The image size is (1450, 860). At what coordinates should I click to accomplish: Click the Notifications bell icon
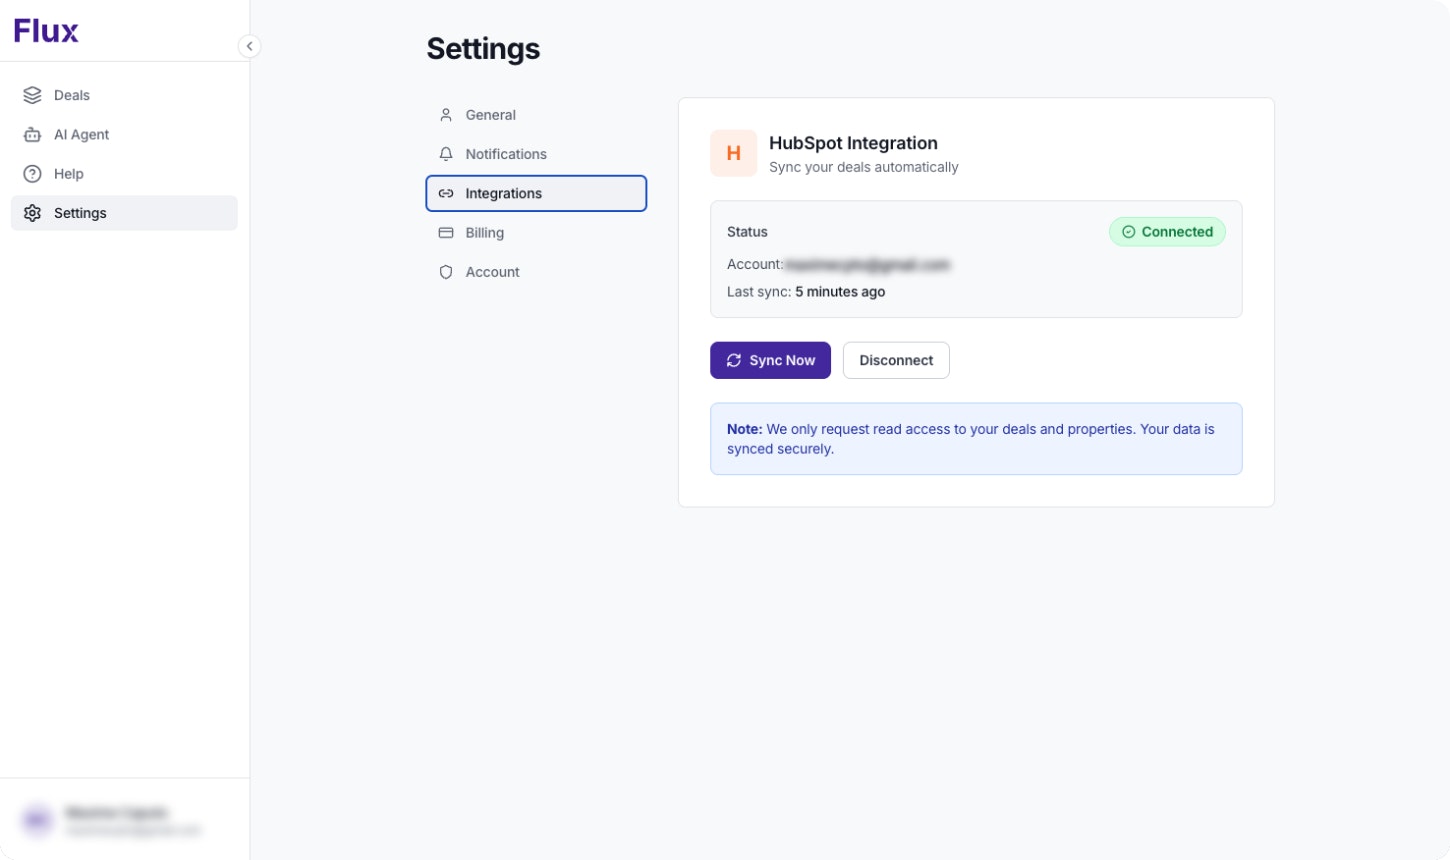[446, 154]
